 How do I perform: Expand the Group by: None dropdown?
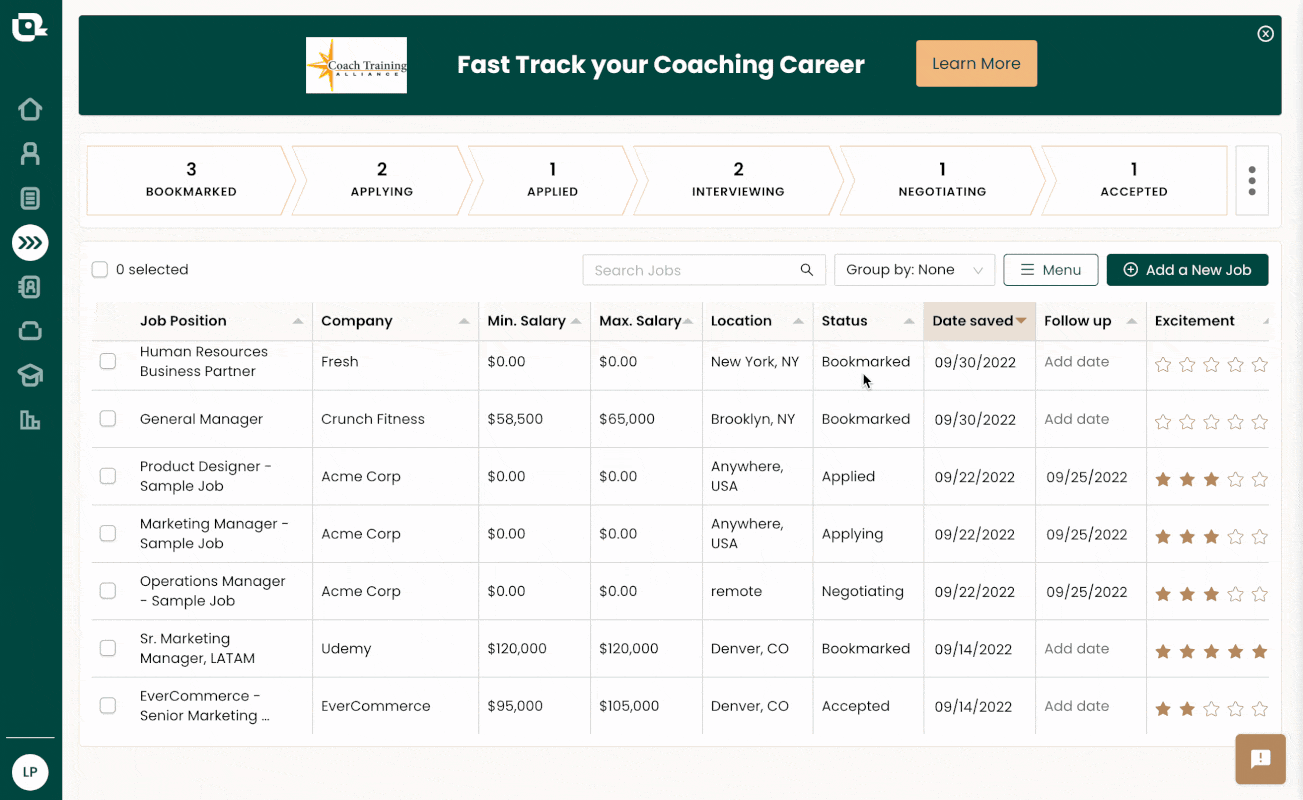pyautogui.click(x=914, y=270)
